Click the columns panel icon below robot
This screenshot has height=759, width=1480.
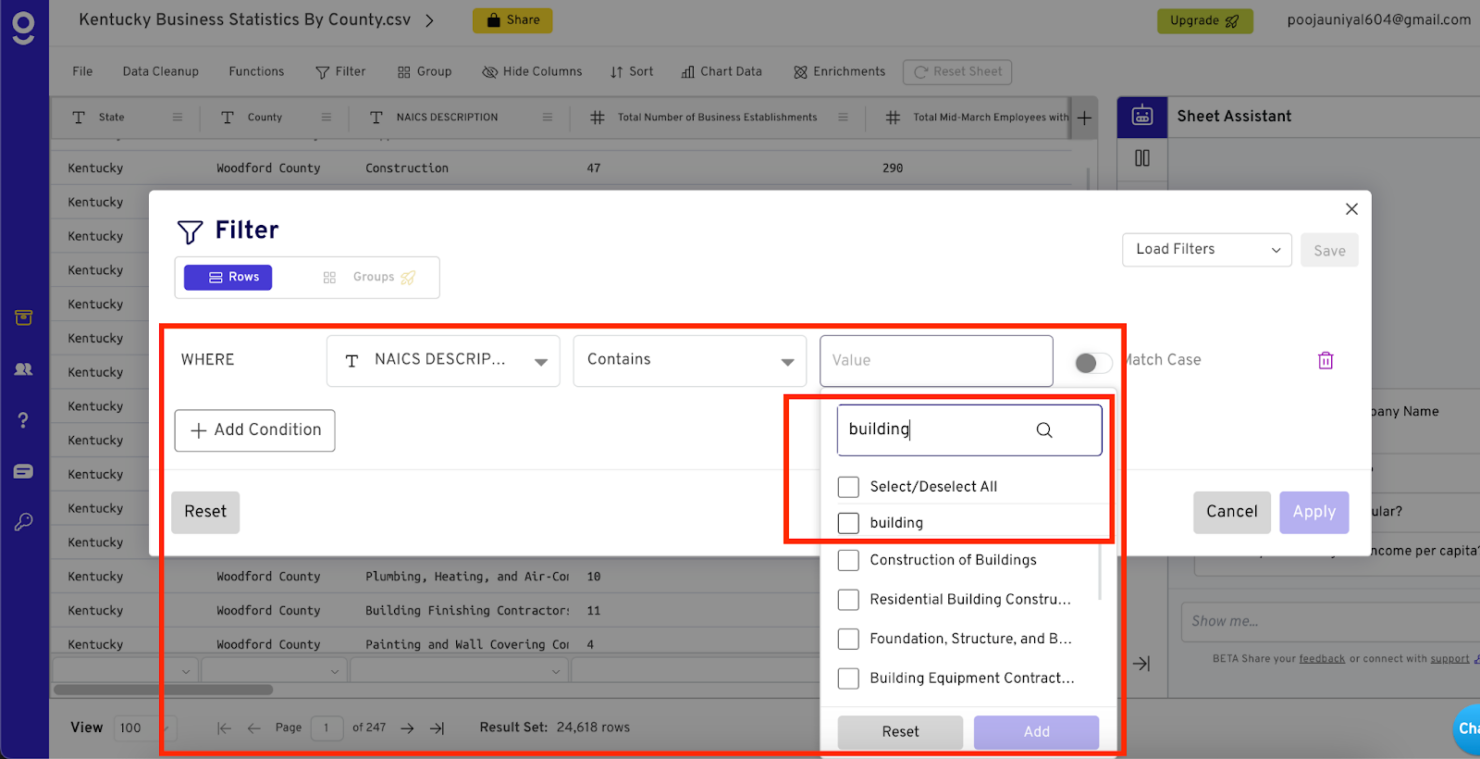[x=1142, y=158]
